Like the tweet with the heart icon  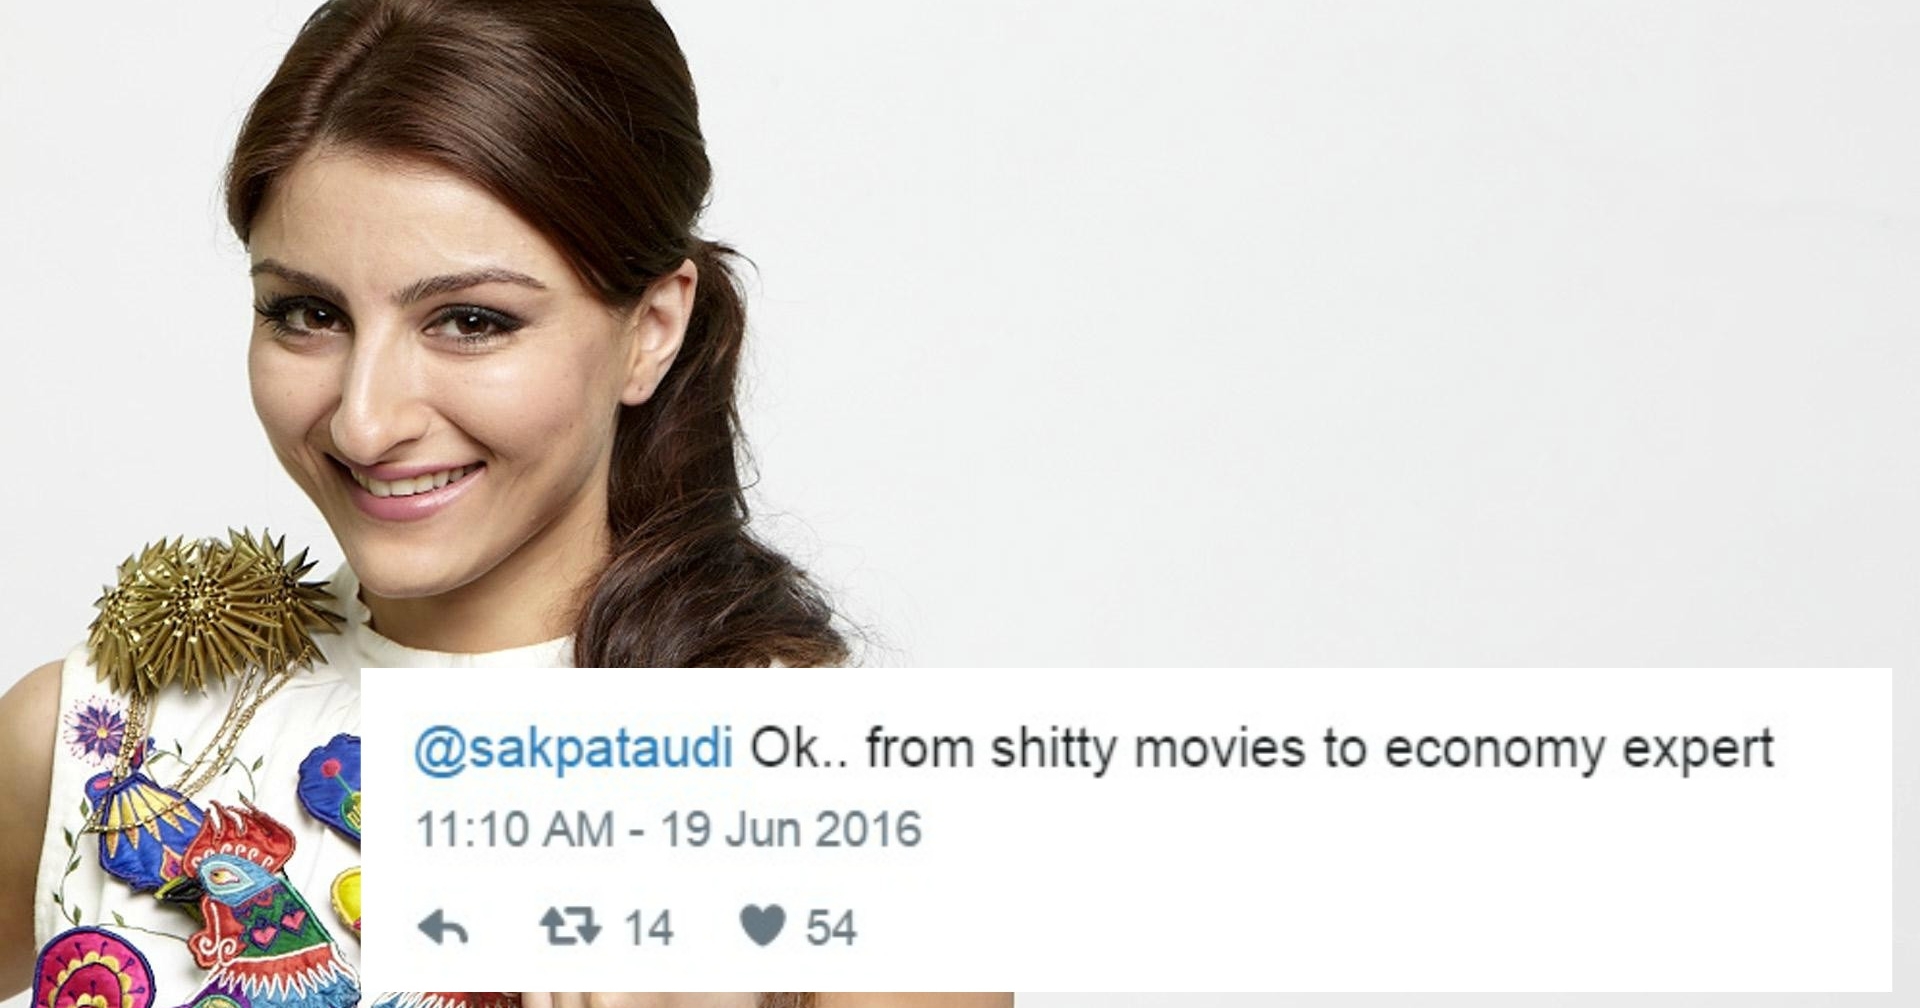(x=762, y=926)
